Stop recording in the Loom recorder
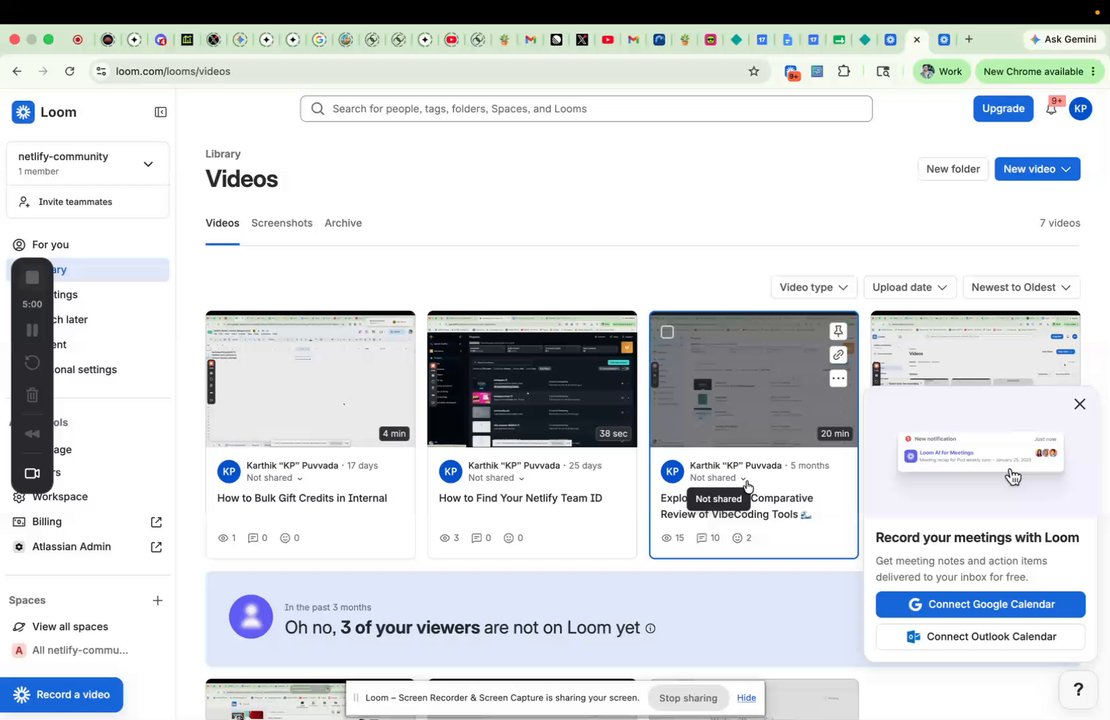The width and height of the screenshot is (1110, 720). pyautogui.click(x=32, y=278)
